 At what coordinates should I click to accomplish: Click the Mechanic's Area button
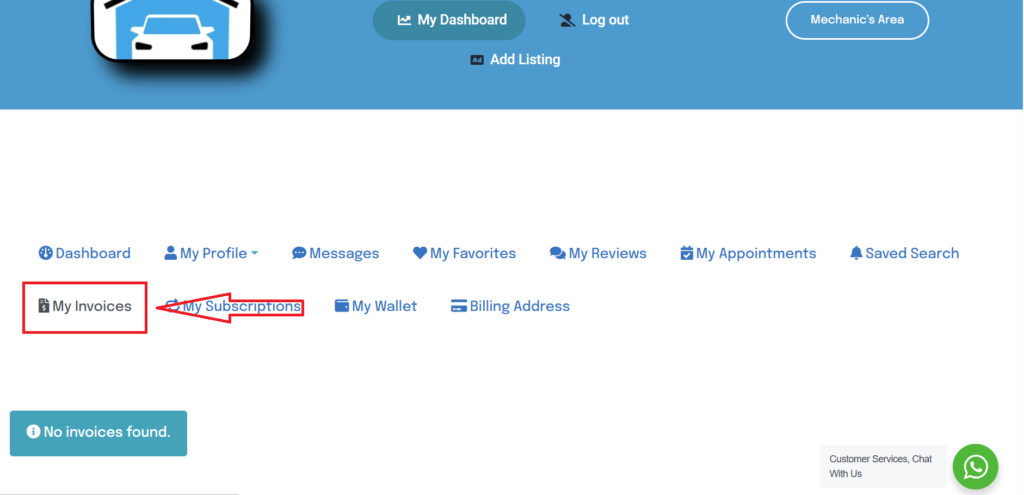point(857,20)
